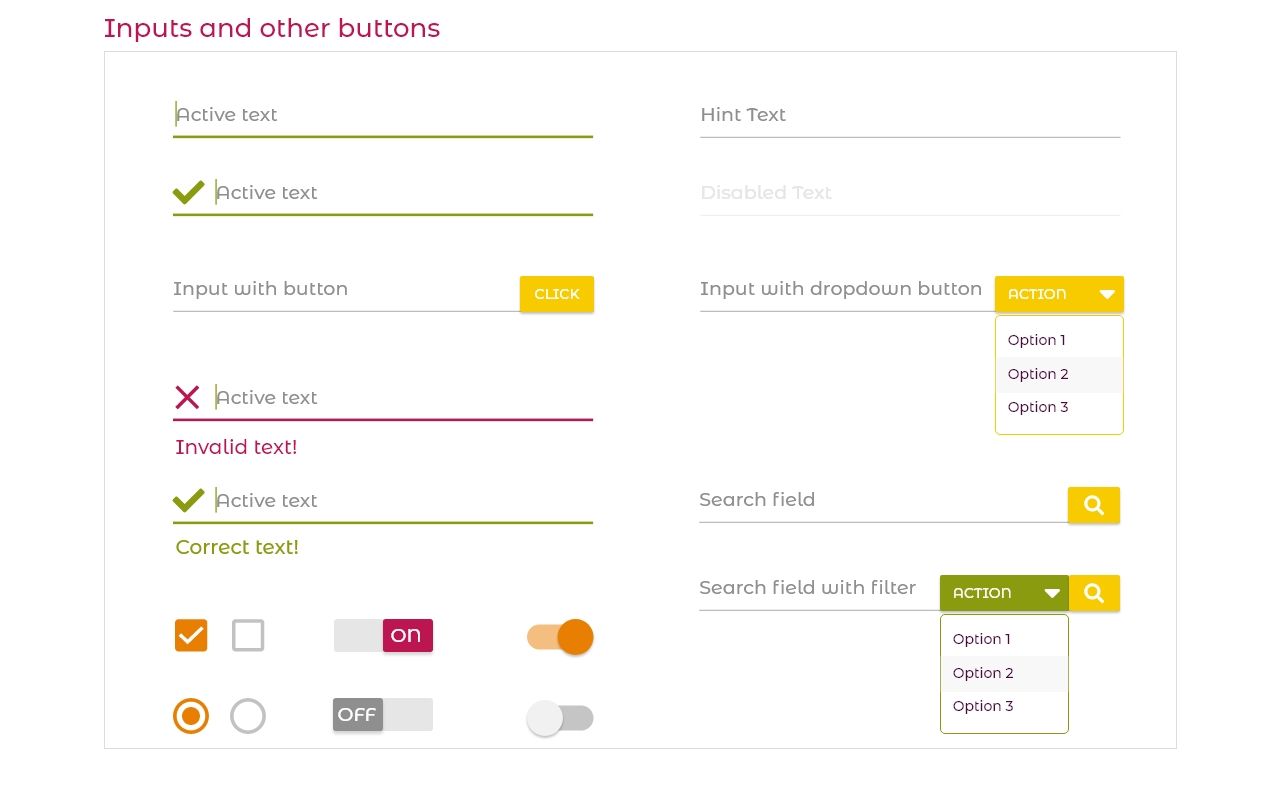This screenshot has width=1280, height=800.
Task: Click the selected orange radio button
Action: (191, 716)
